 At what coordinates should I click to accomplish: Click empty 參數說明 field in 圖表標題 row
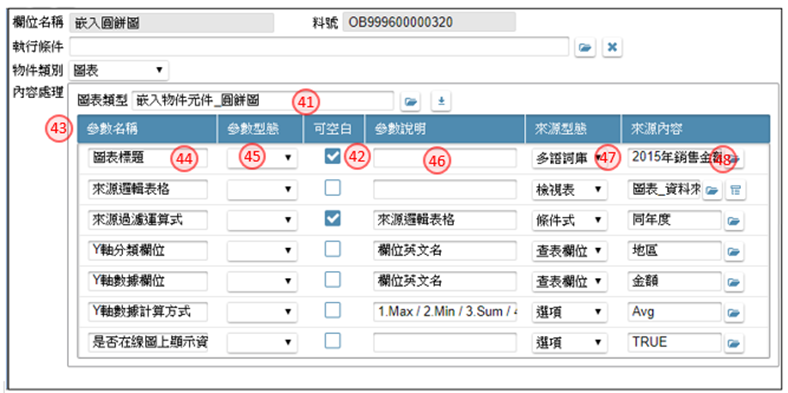click(445, 158)
